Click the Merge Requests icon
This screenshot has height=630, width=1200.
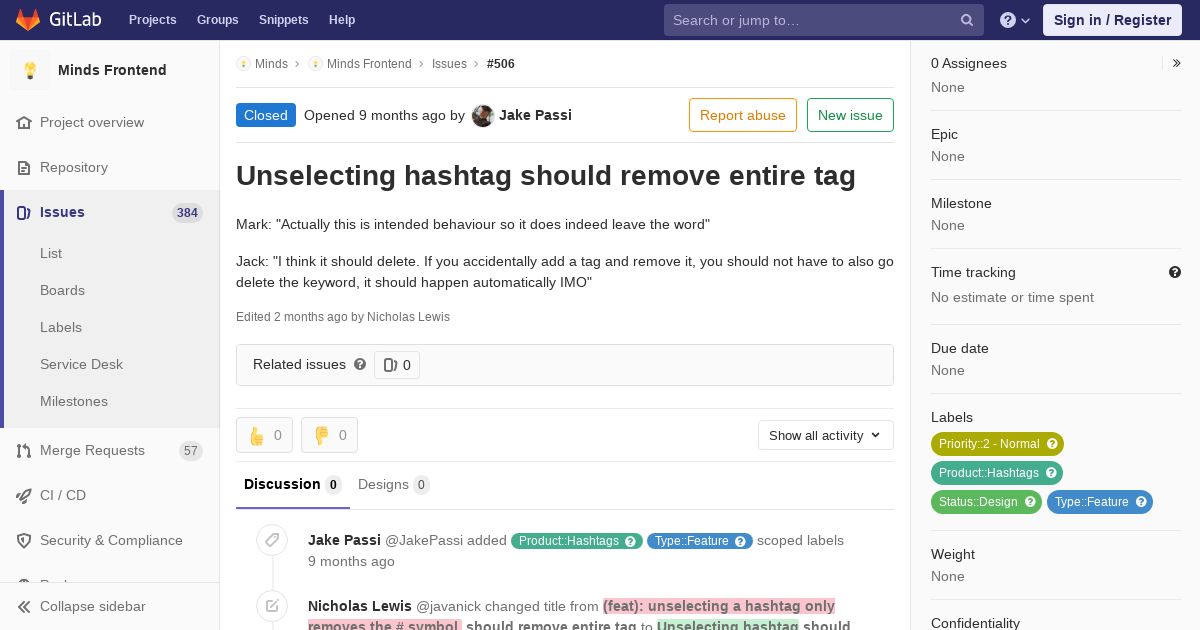[x=24, y=450]
